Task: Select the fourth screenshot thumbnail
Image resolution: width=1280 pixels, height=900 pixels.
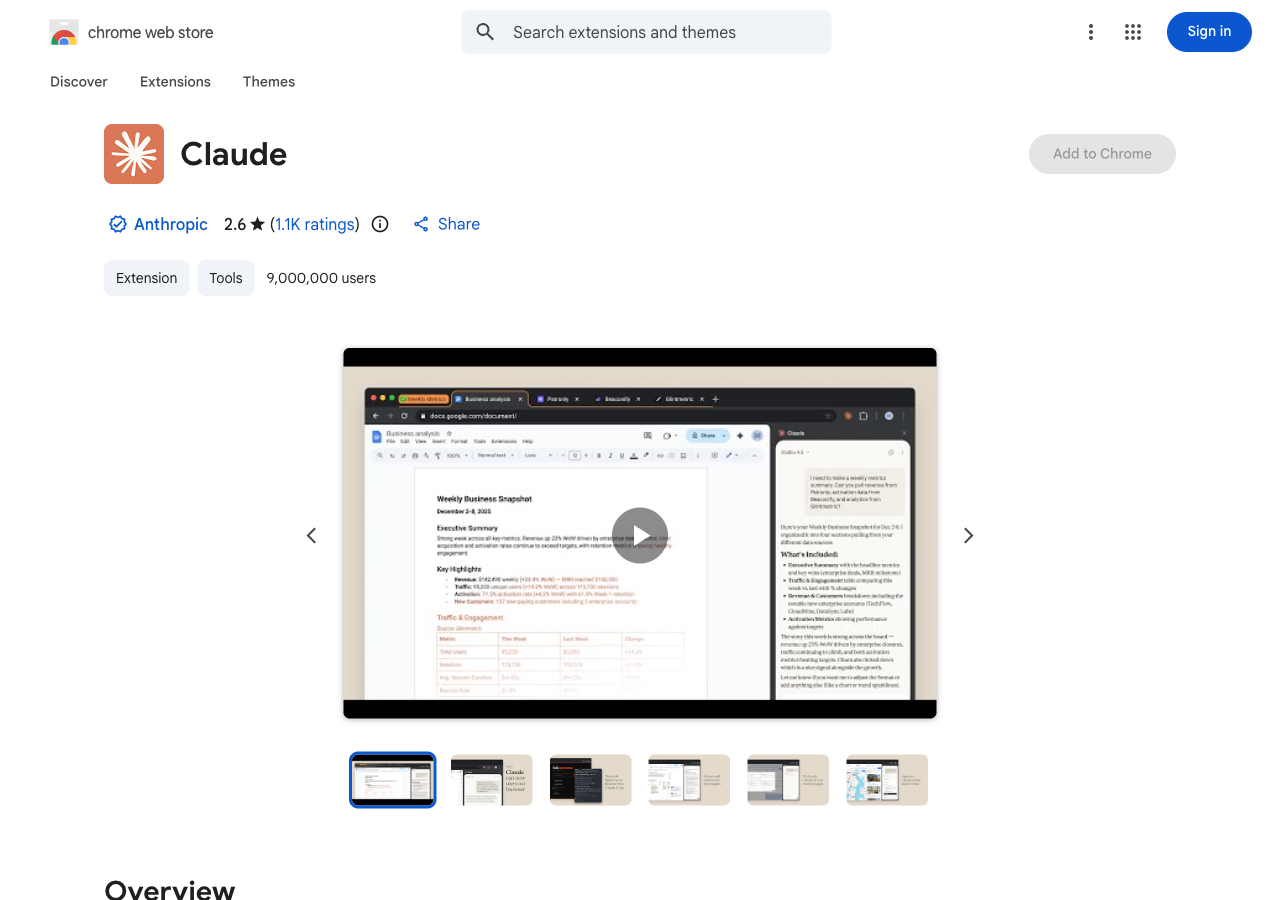Action: (x=689, y=780)
